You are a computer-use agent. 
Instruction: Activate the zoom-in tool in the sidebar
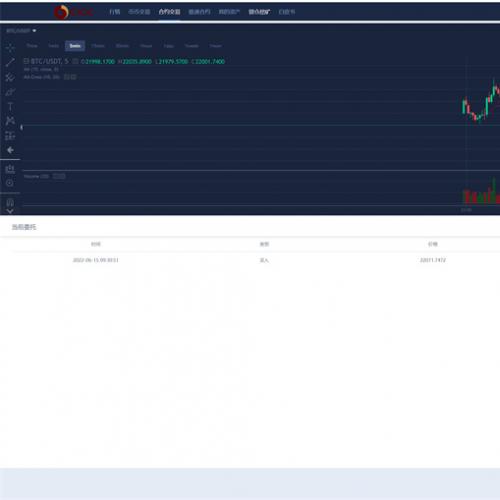tap(10, 183)
